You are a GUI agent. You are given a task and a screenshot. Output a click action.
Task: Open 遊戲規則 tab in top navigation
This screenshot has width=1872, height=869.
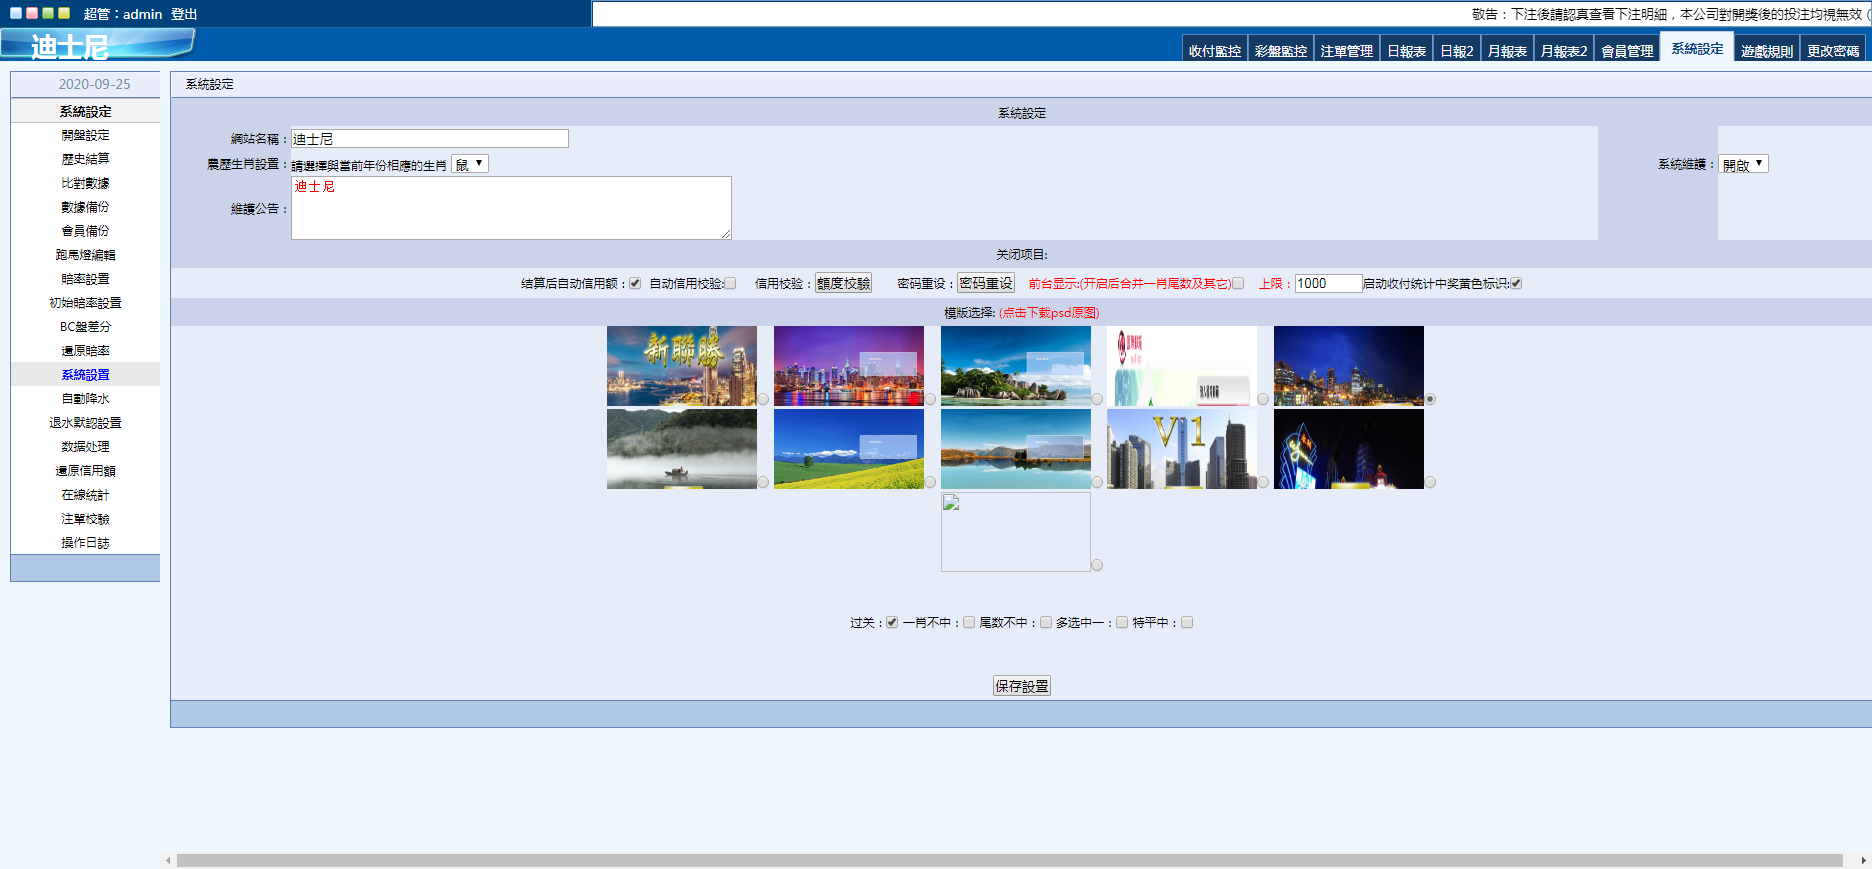(x=1766, y=51)
